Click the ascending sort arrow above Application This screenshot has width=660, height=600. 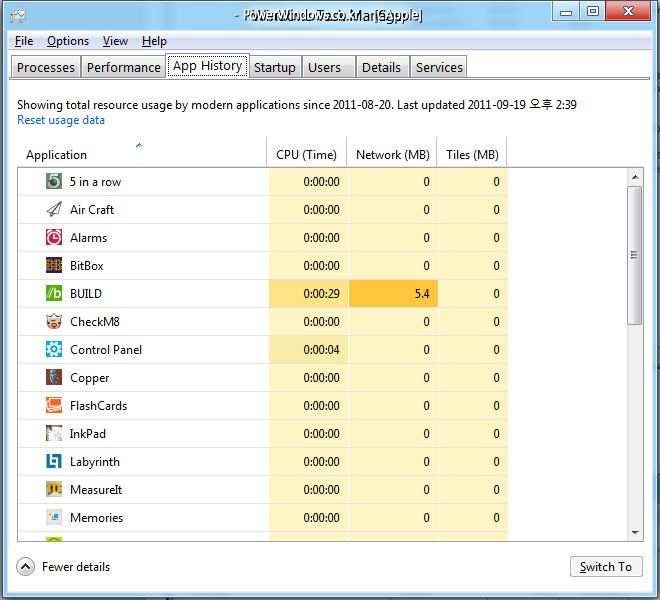[139, 145]
